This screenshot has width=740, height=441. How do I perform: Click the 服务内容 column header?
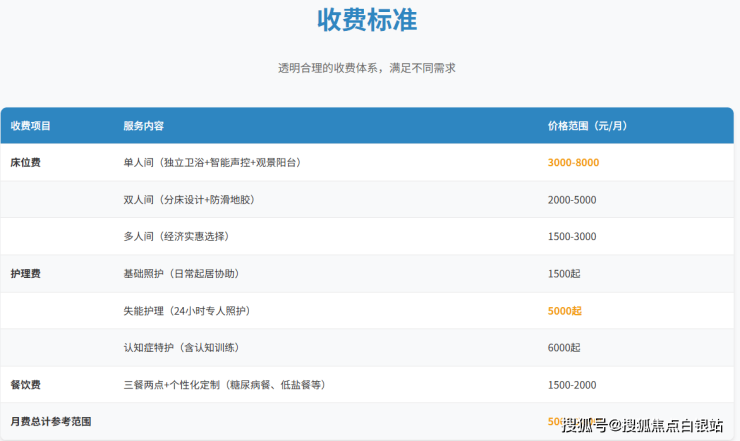[144, 126]
